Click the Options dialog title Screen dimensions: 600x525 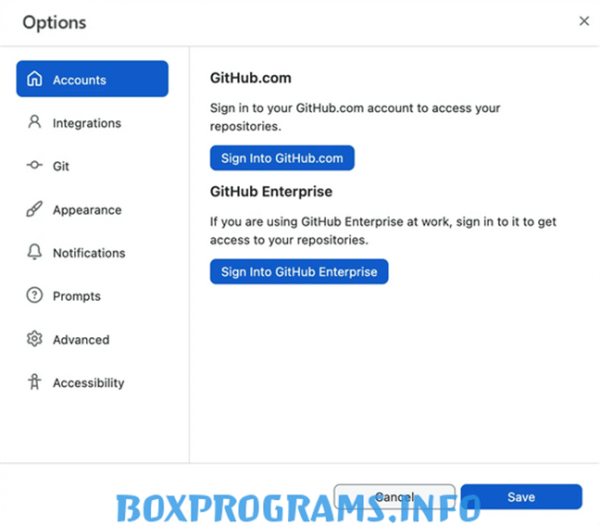click(x=54, y=23)
